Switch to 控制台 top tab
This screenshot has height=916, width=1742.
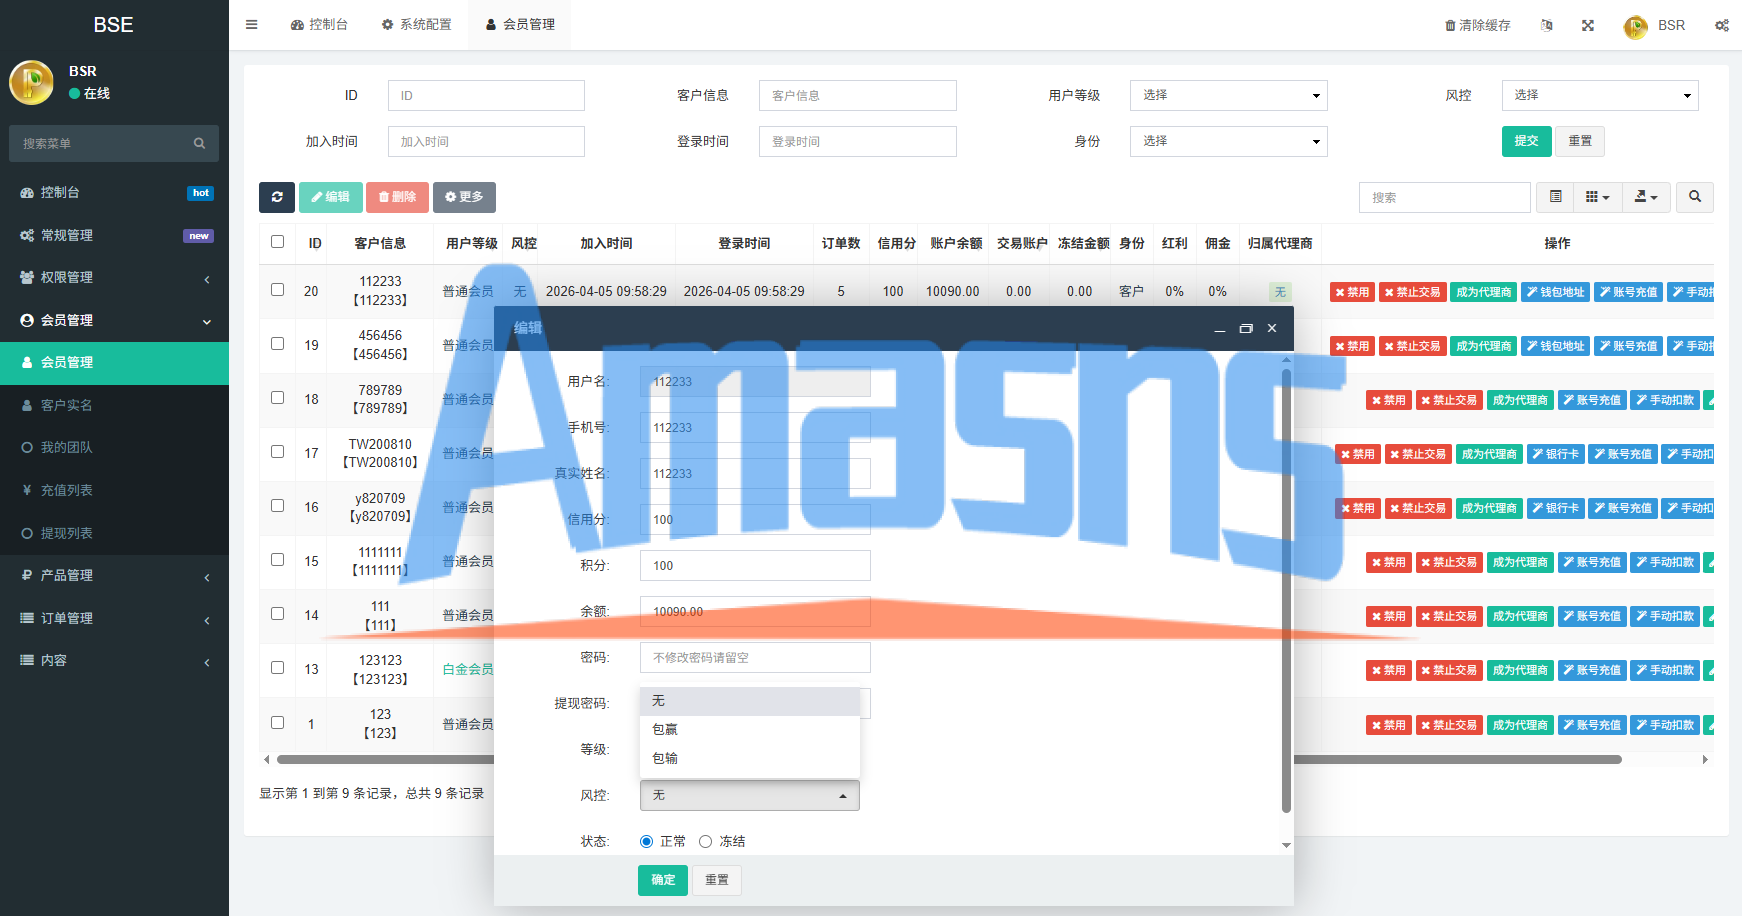pyautogui.click(x=319, y=25)
